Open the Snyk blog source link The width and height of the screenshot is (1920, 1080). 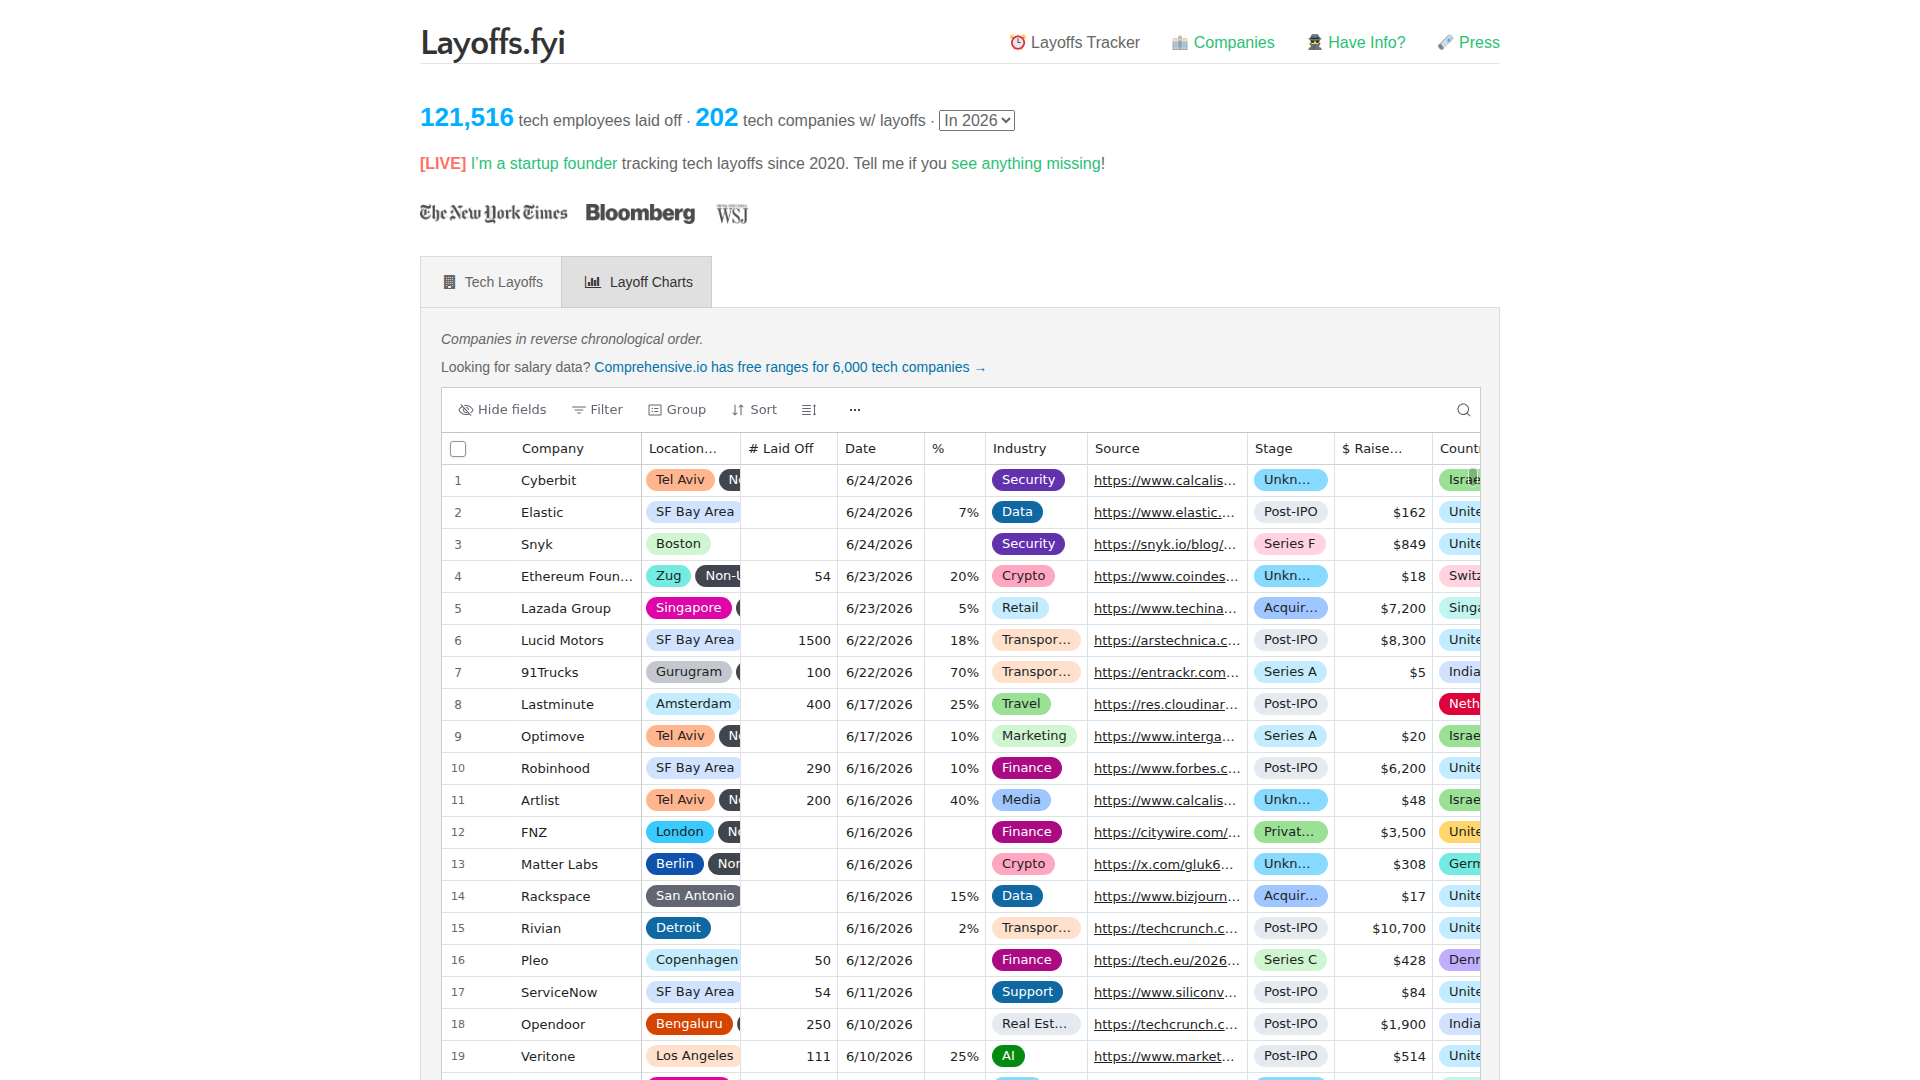[x=1165, y=544]
